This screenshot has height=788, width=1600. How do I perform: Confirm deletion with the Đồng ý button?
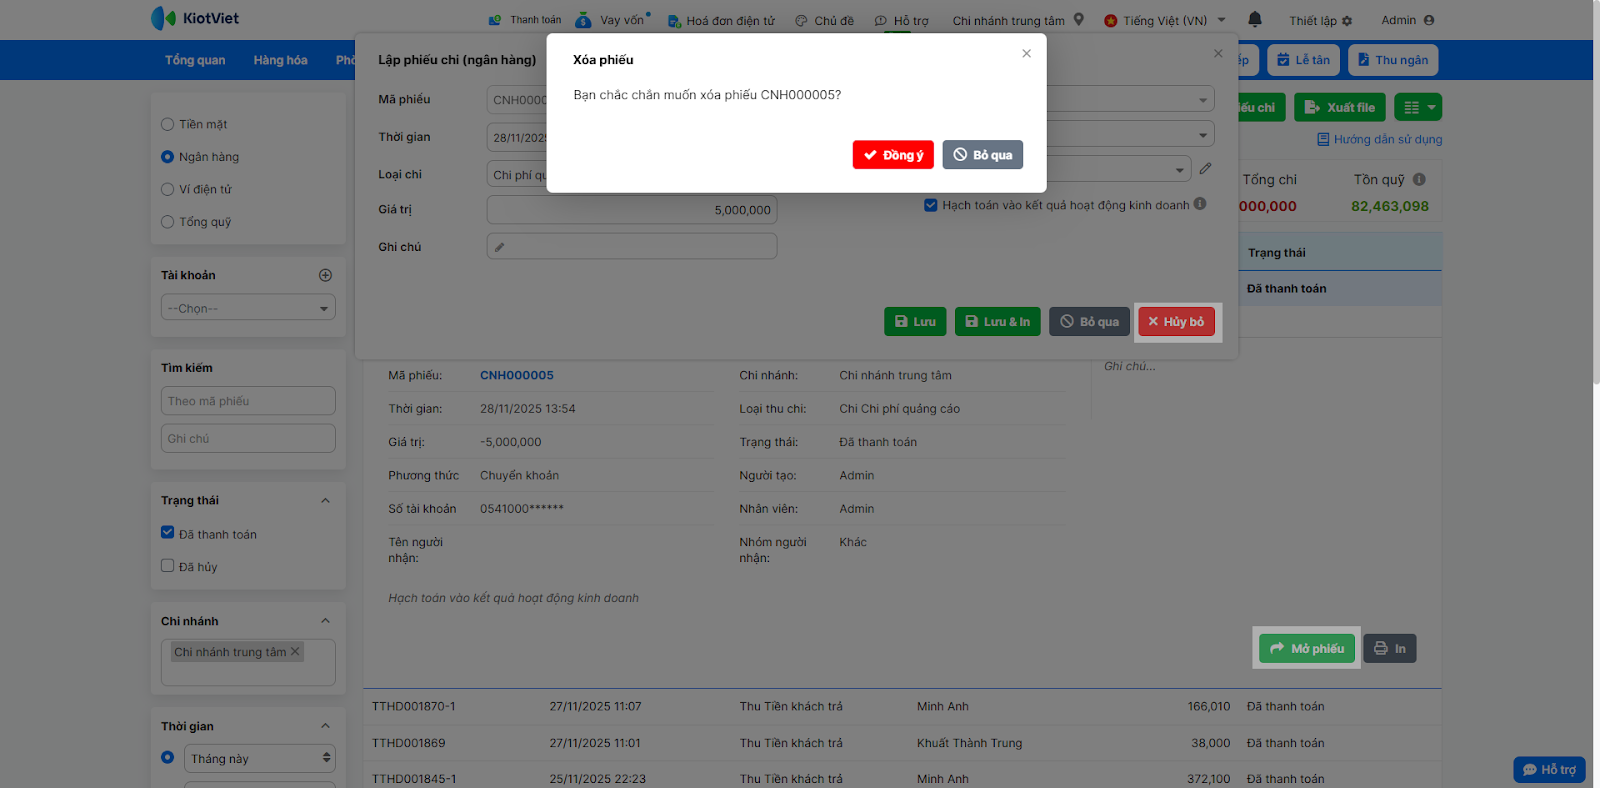pos(893,155)
